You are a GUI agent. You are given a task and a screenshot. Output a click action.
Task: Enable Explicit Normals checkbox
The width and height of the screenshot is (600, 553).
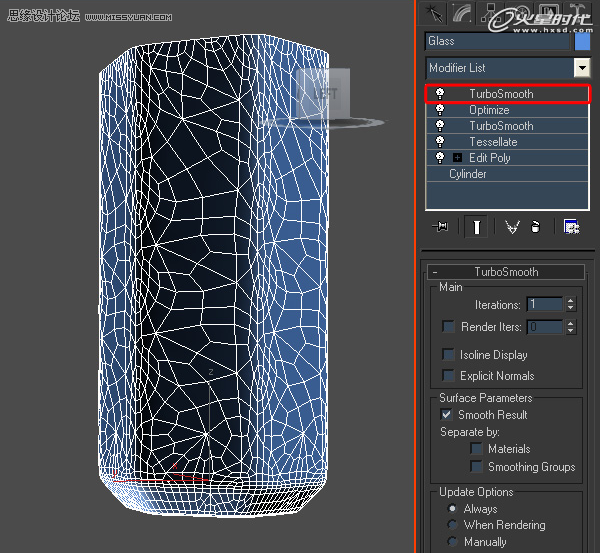point(448,375)
